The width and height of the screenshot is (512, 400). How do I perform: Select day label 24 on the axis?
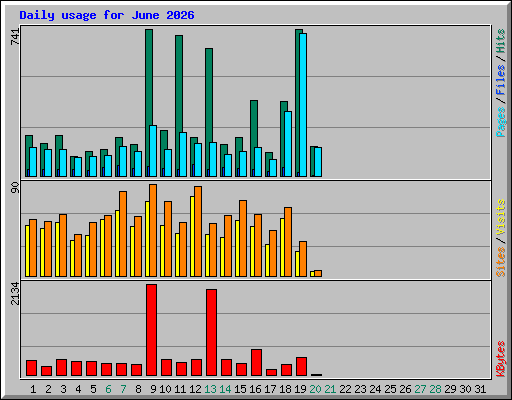tap(375, 389)
